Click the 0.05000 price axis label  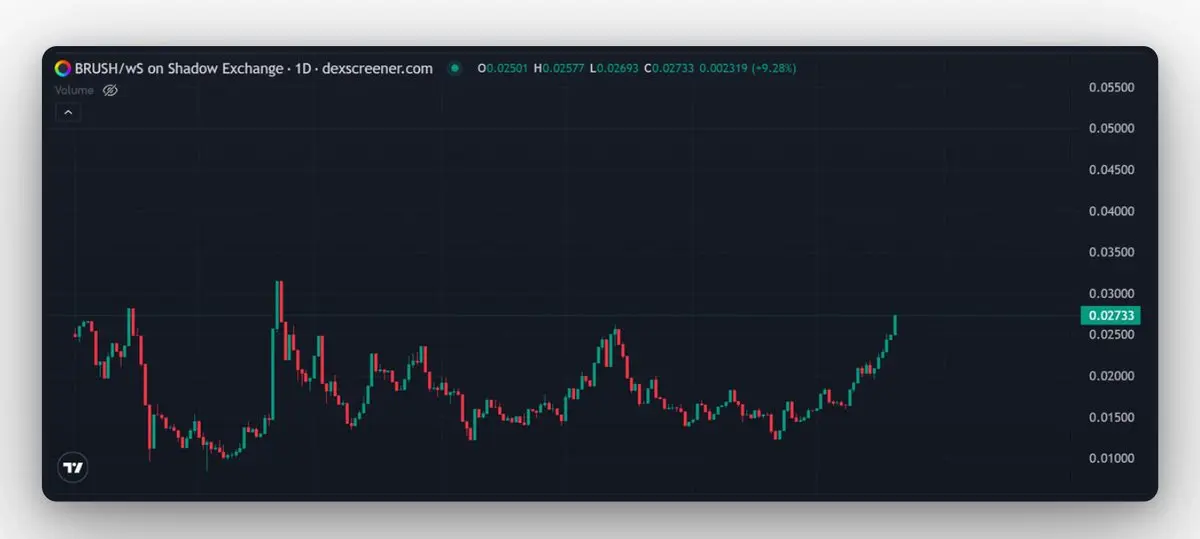(1111, 129)
